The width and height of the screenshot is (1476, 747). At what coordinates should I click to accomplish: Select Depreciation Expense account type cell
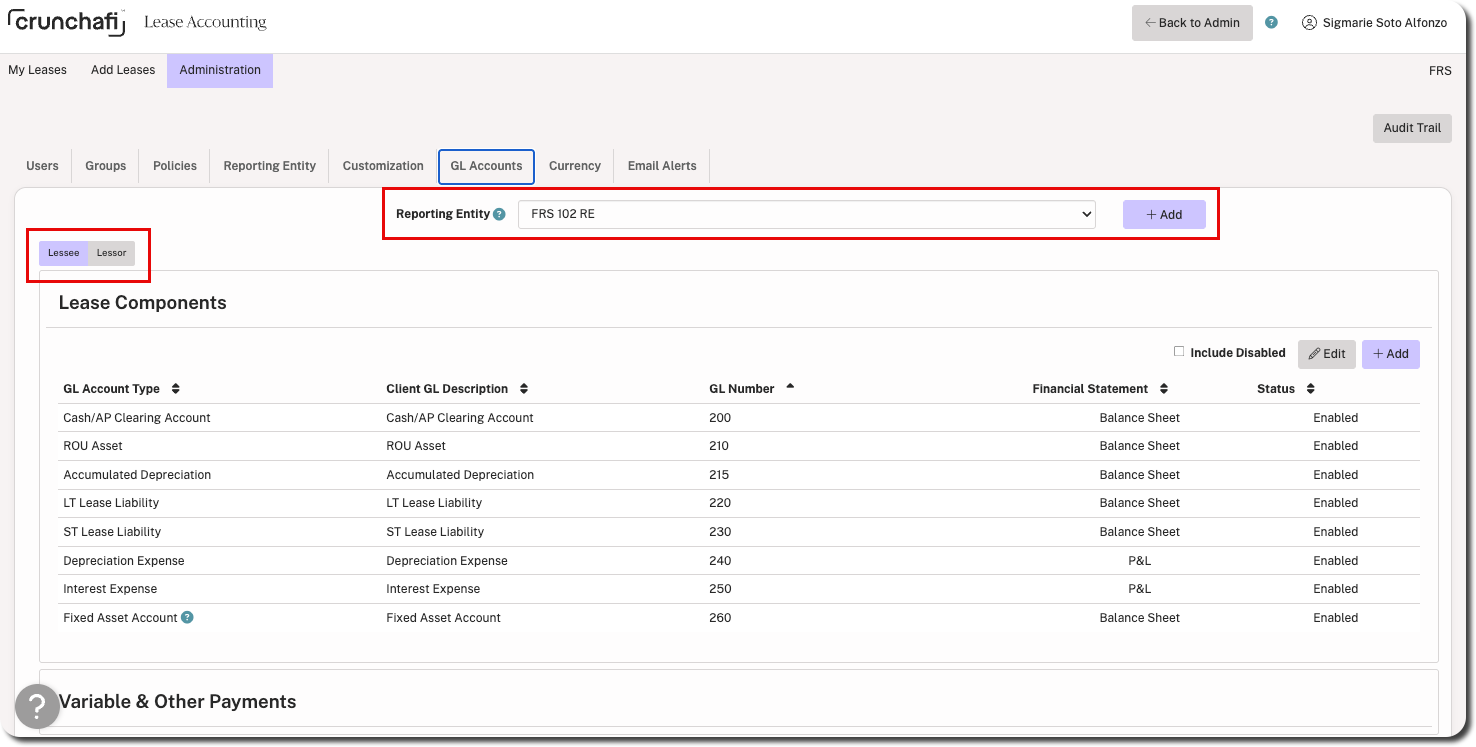pyautogui.click(x=124, y=561)
